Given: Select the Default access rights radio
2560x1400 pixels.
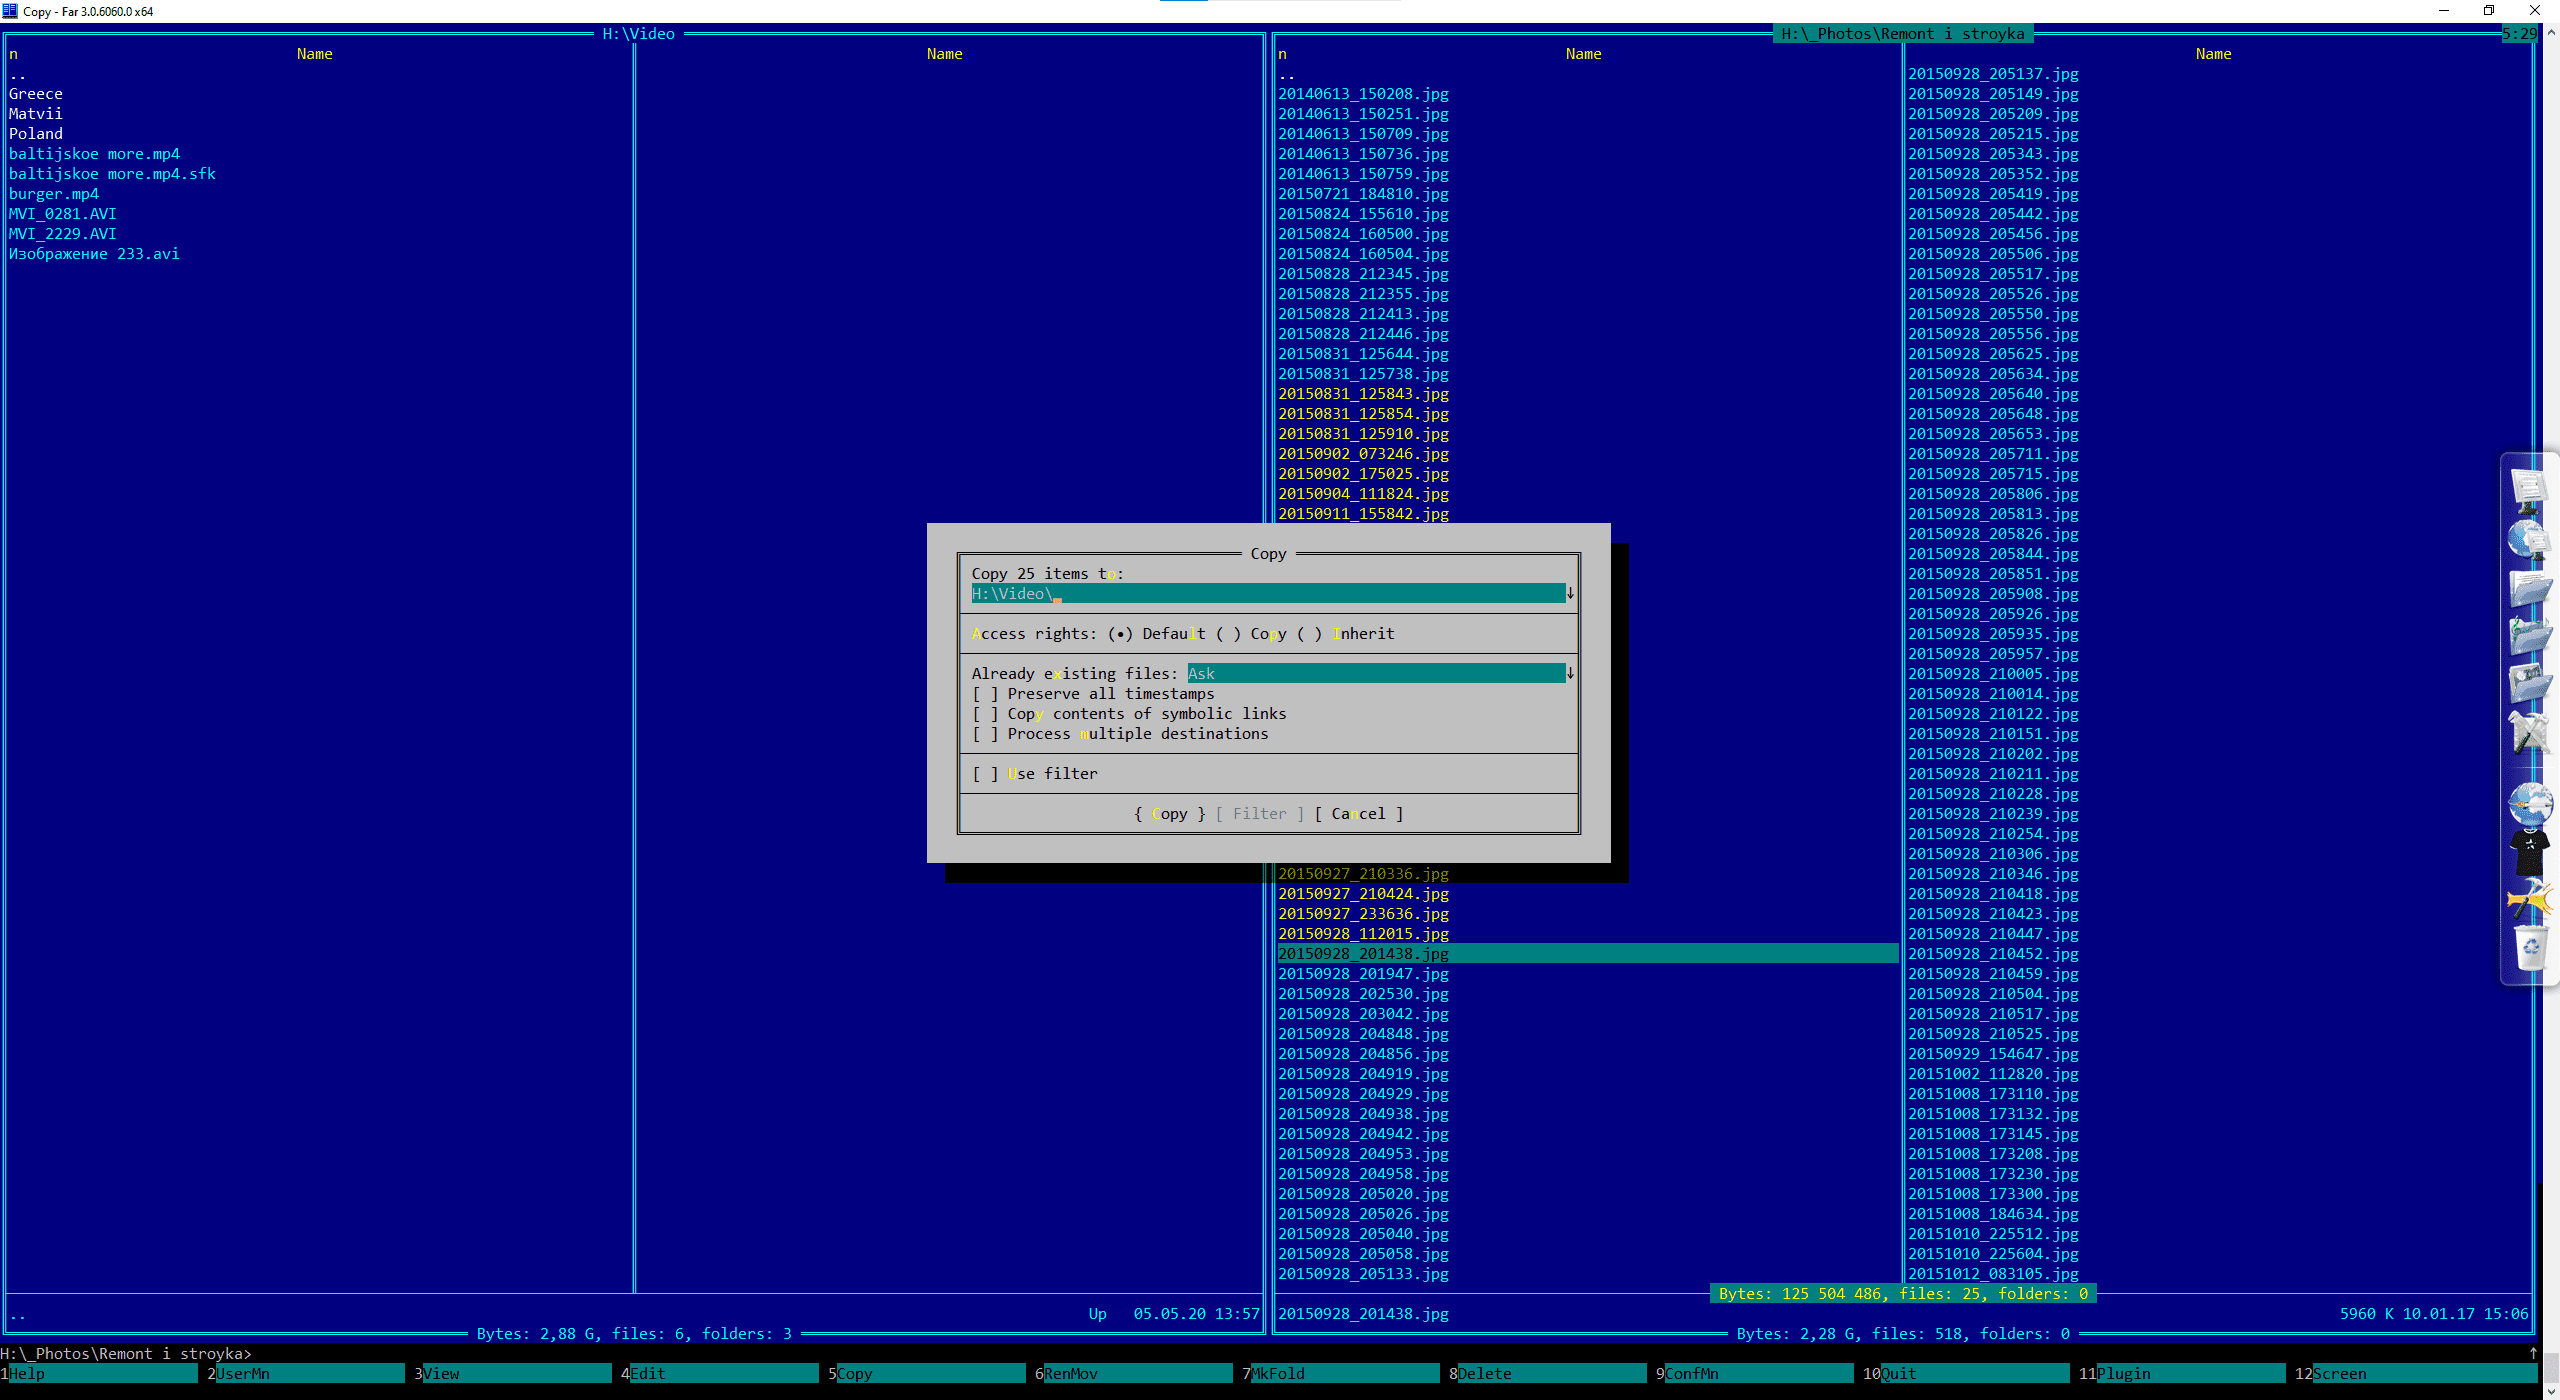Looking at the screenshot, I should click(x=1121, y=634).
